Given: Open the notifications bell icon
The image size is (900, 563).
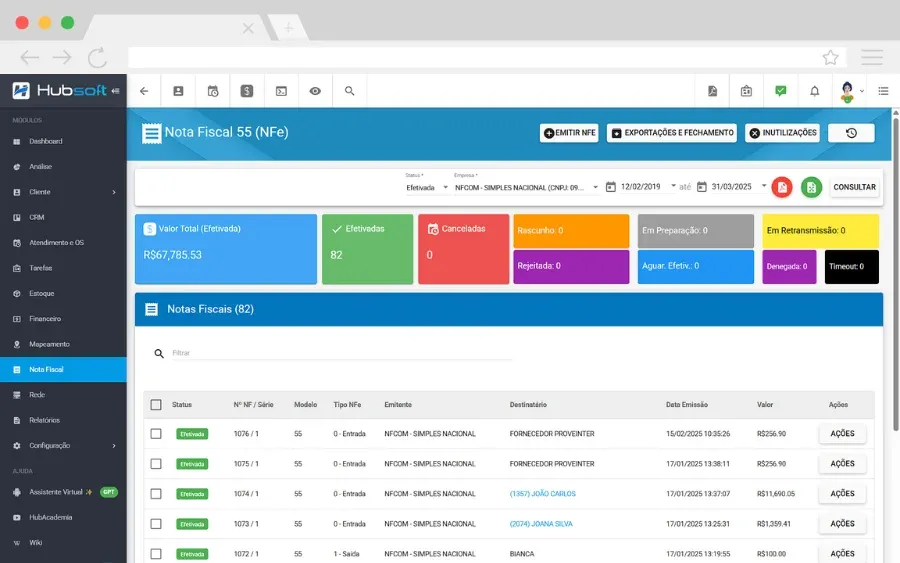Looking at the screenshot, I should [x=814, y=91].
